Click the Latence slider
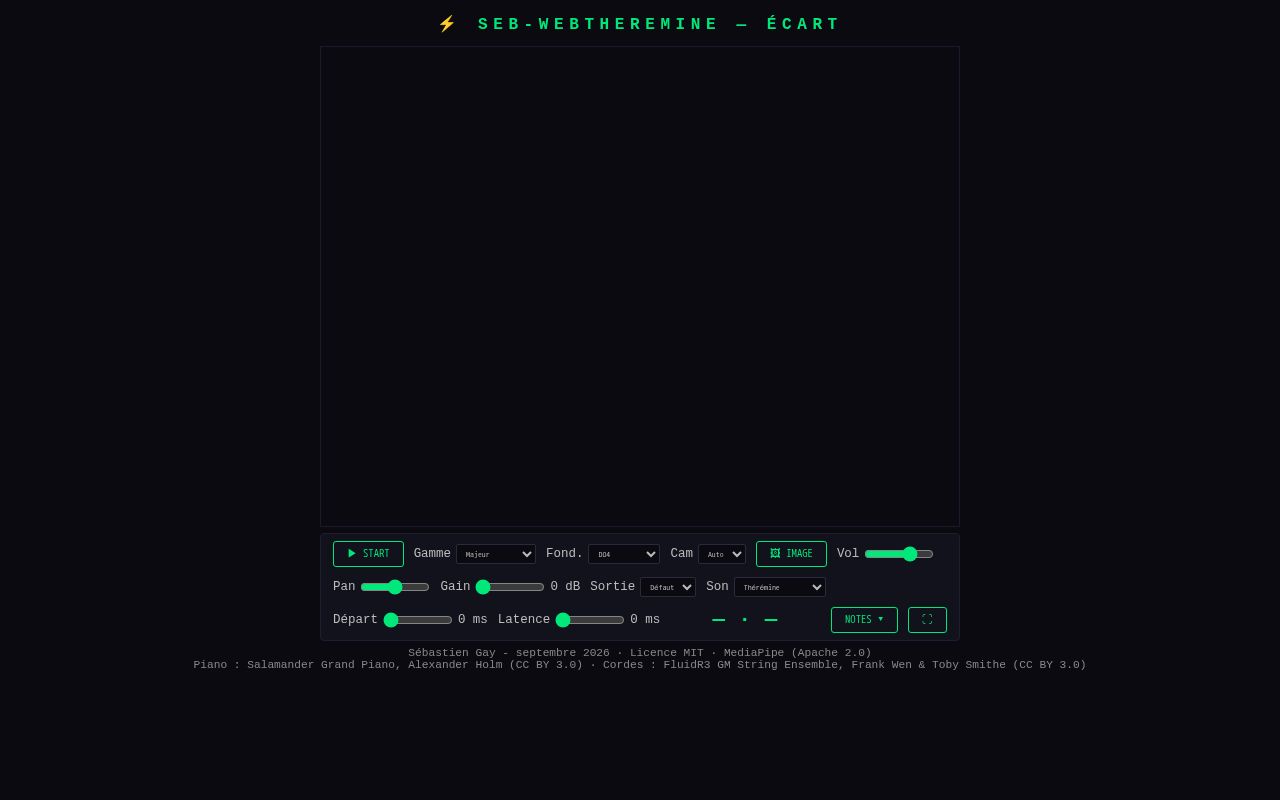The image size is (1280, 800). [590, 620]
